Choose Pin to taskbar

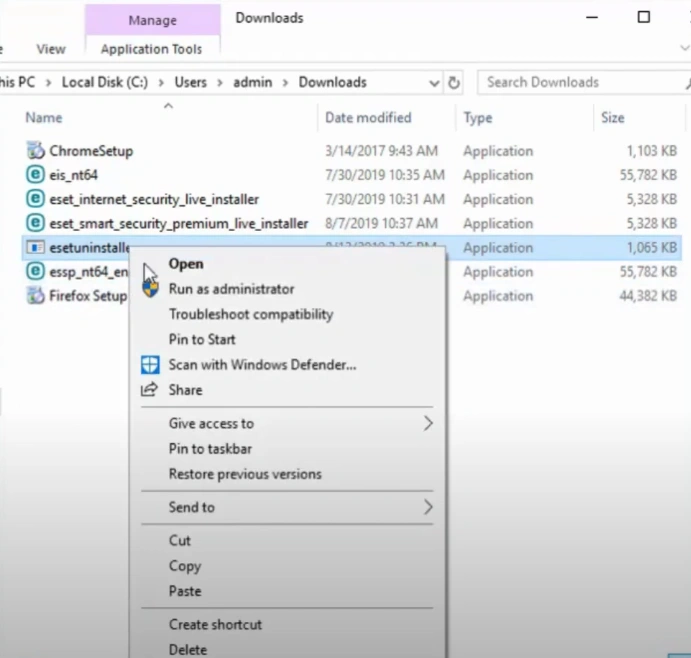(210, 449)
